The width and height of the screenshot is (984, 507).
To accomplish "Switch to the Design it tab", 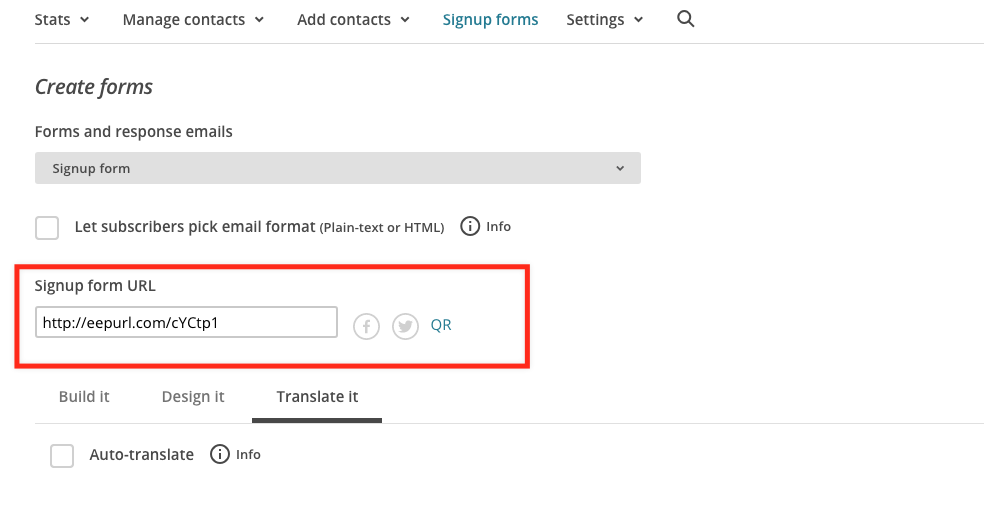I will pyautogui.click(x=193, y=397).
